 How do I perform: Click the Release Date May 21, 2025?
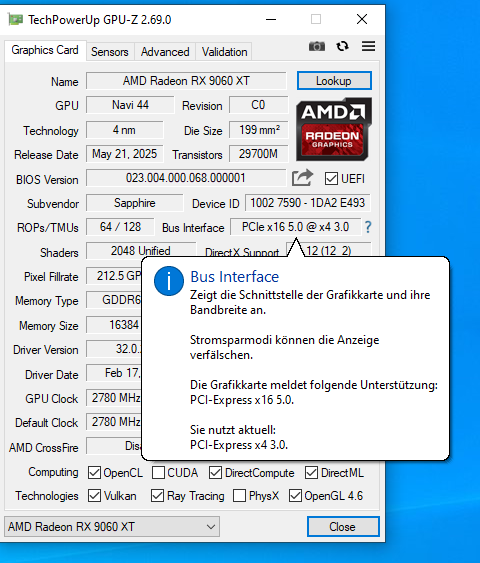(x=124, y=154)
